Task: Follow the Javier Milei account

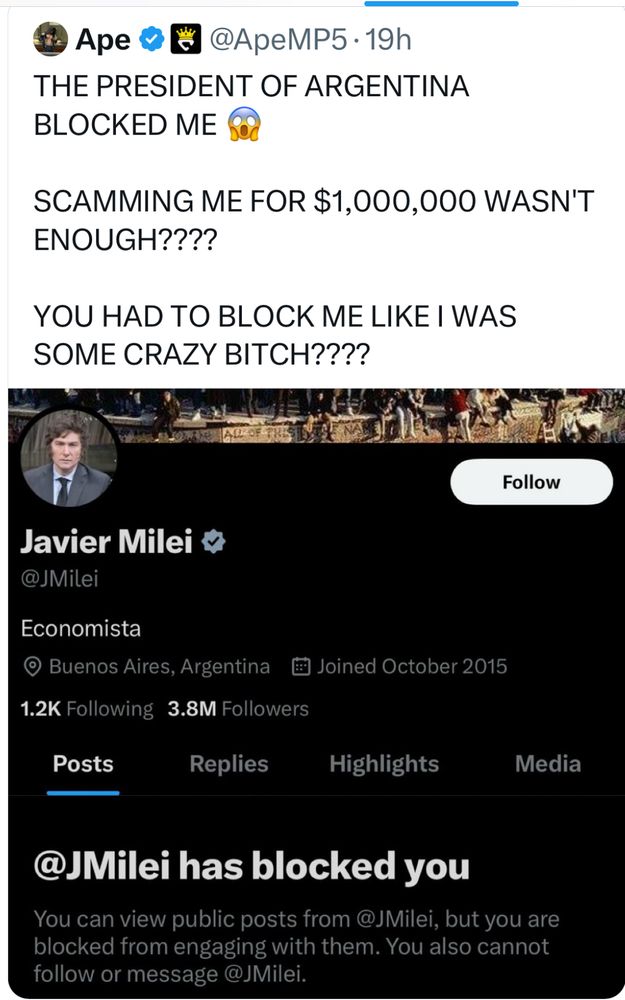Action: coord(531,482)
